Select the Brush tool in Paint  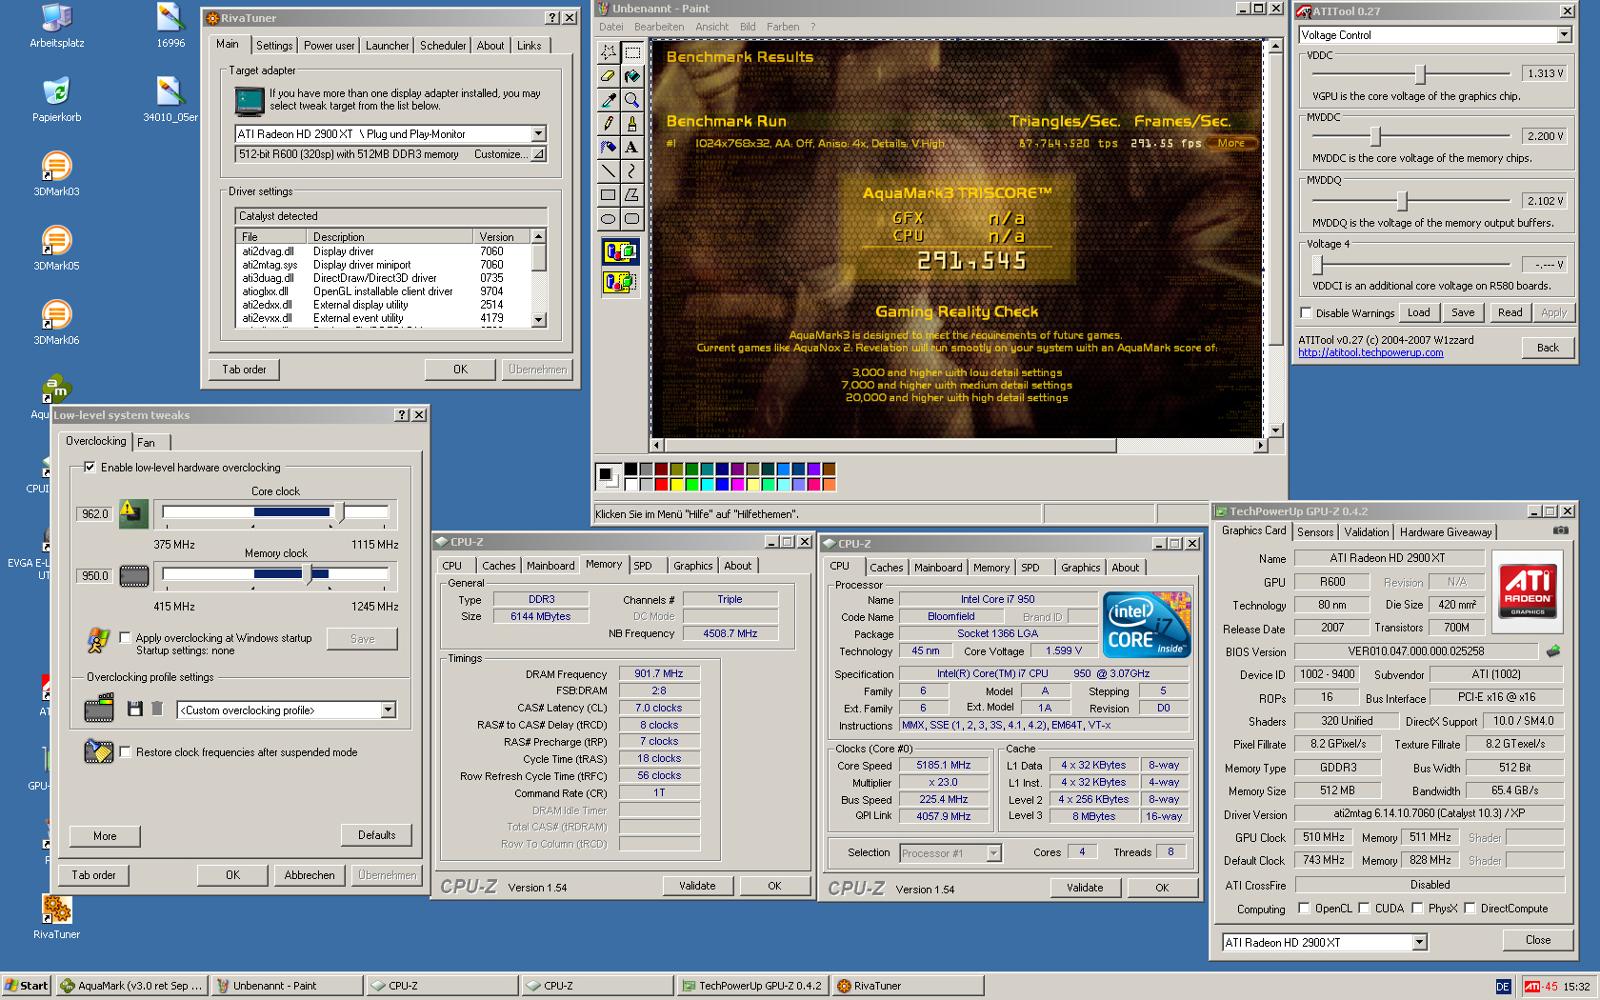pos(632,124)
